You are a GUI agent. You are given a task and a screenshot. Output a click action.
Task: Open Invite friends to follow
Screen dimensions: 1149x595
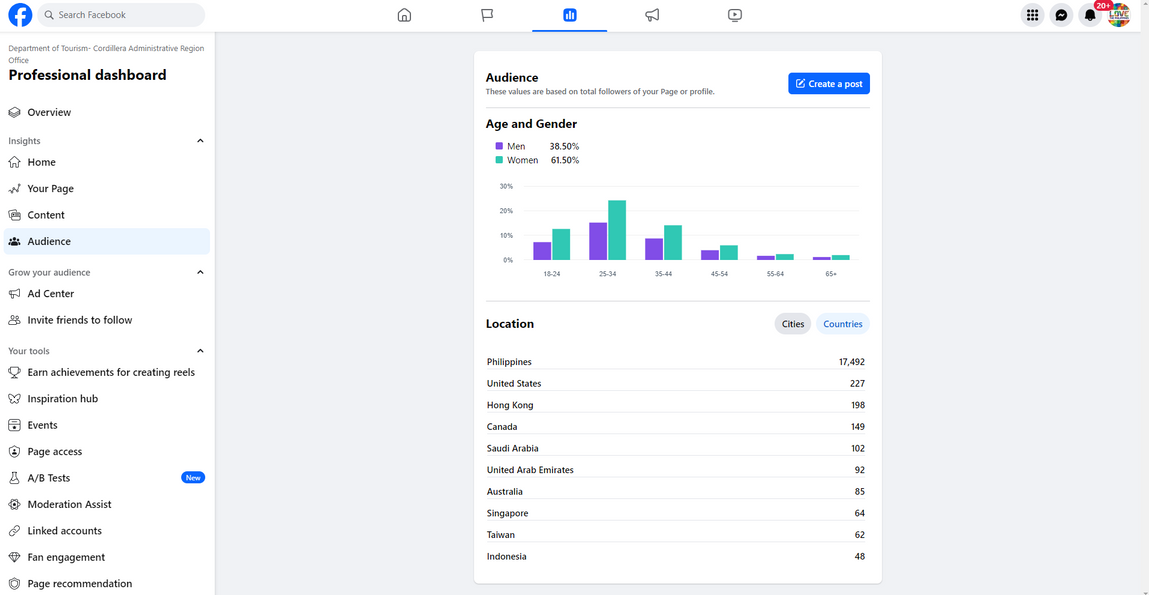(x=79, y=320)
